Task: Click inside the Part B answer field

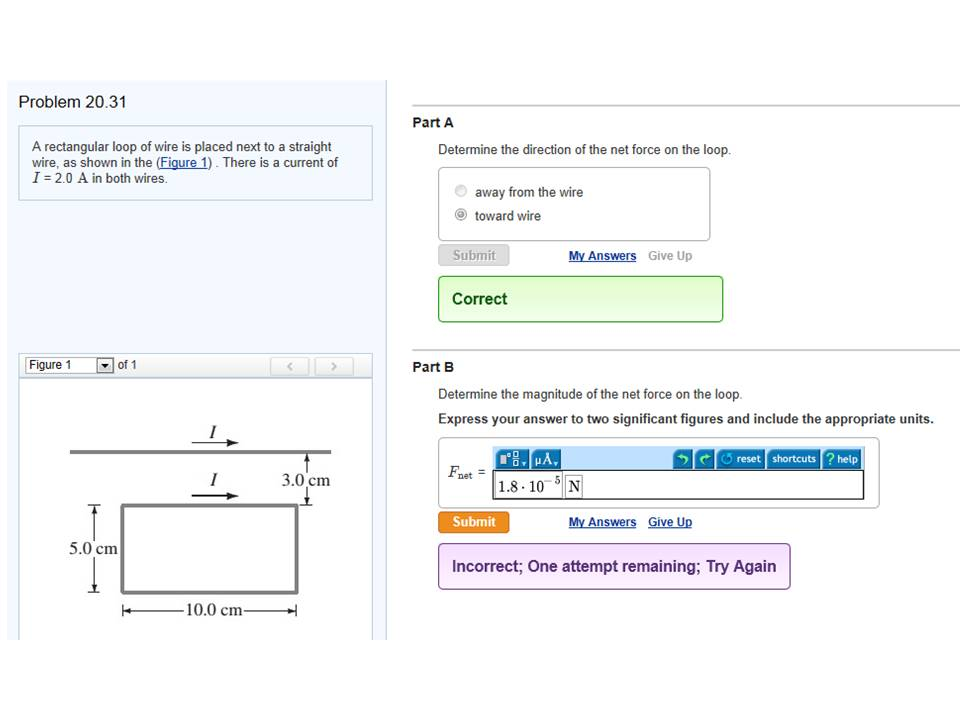Action: coord(700,484)
